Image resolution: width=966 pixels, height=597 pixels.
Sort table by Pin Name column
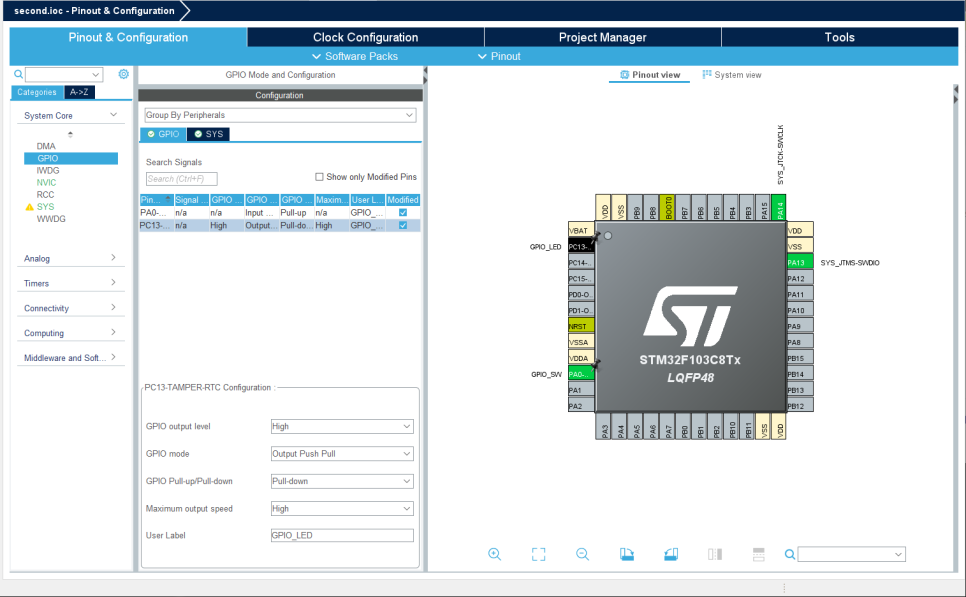coord(156,200)
